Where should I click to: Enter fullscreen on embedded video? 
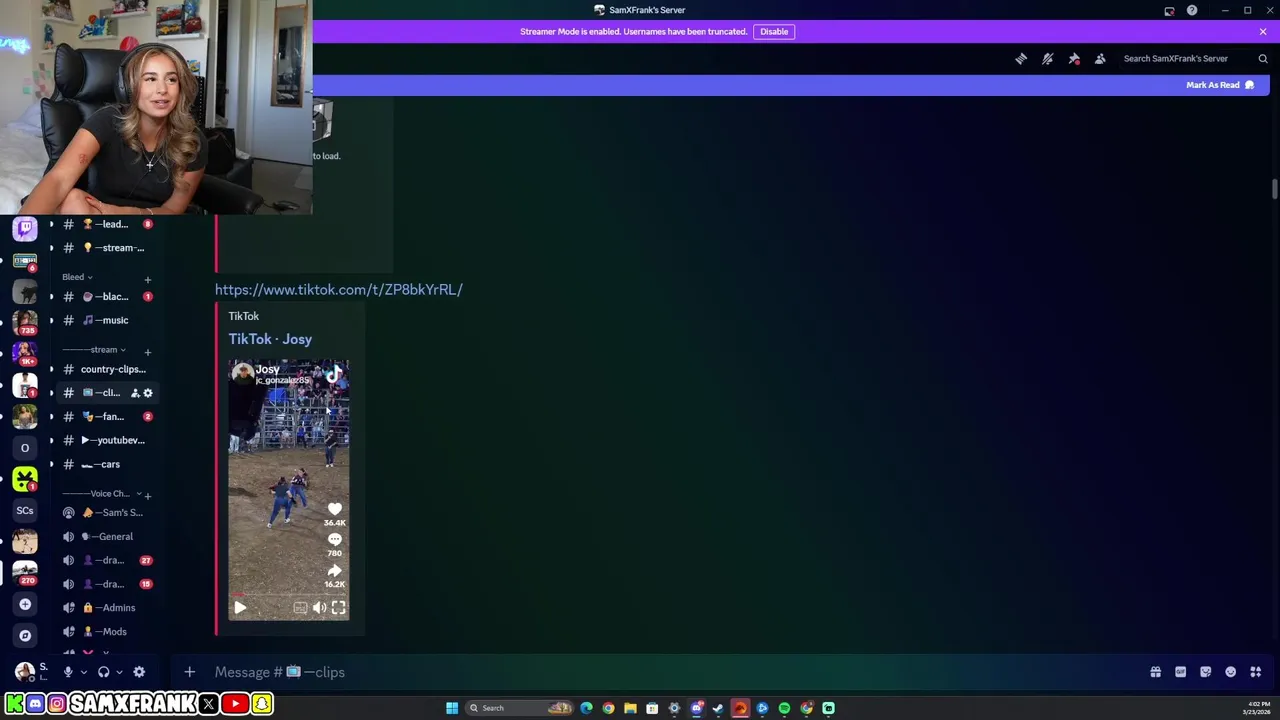coord(338,607)
